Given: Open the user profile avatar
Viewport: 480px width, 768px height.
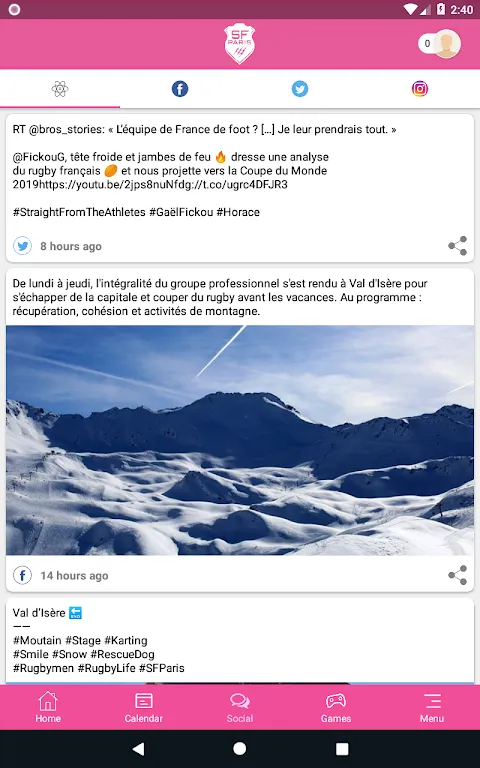Looking at the screenshot, I should click(446, 44).
